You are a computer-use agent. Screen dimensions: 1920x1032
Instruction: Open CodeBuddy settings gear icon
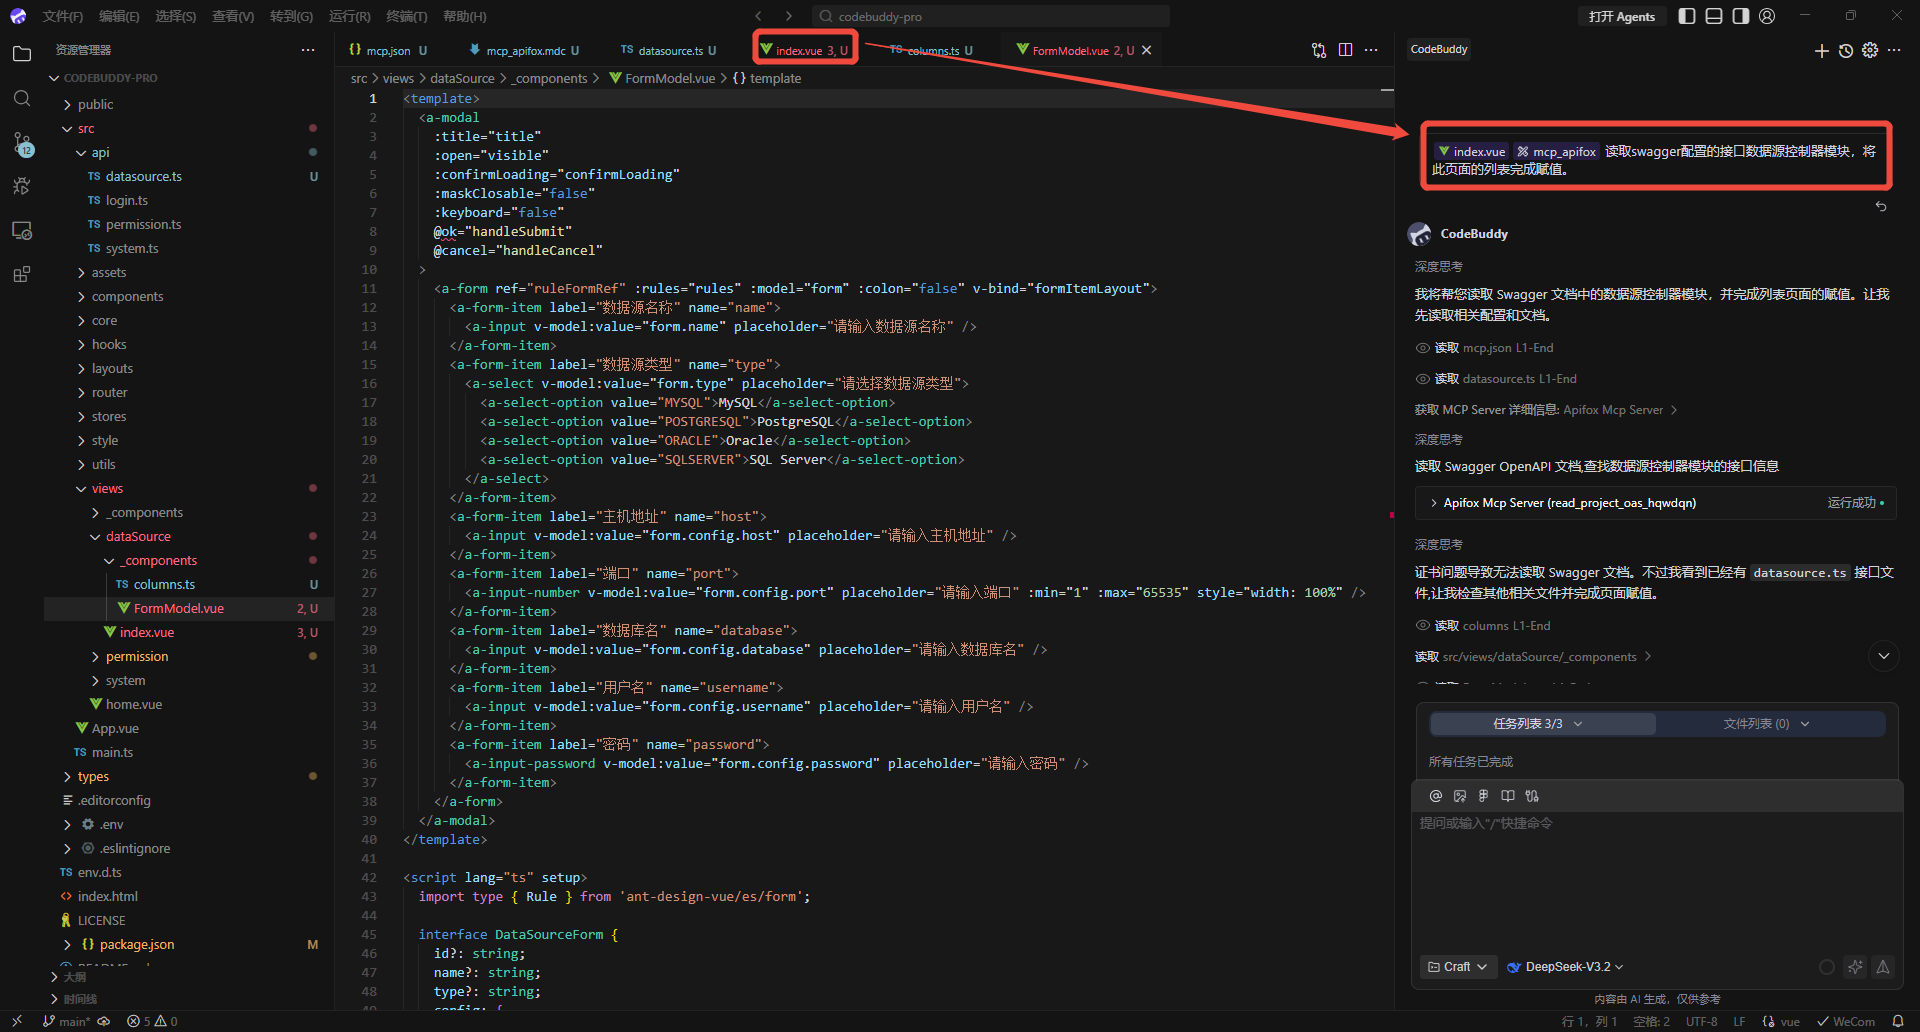click(x=1870, y=51)
